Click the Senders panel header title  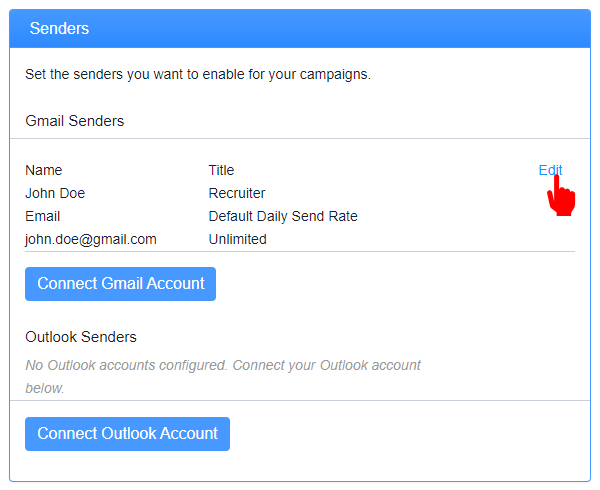(59, 28)
